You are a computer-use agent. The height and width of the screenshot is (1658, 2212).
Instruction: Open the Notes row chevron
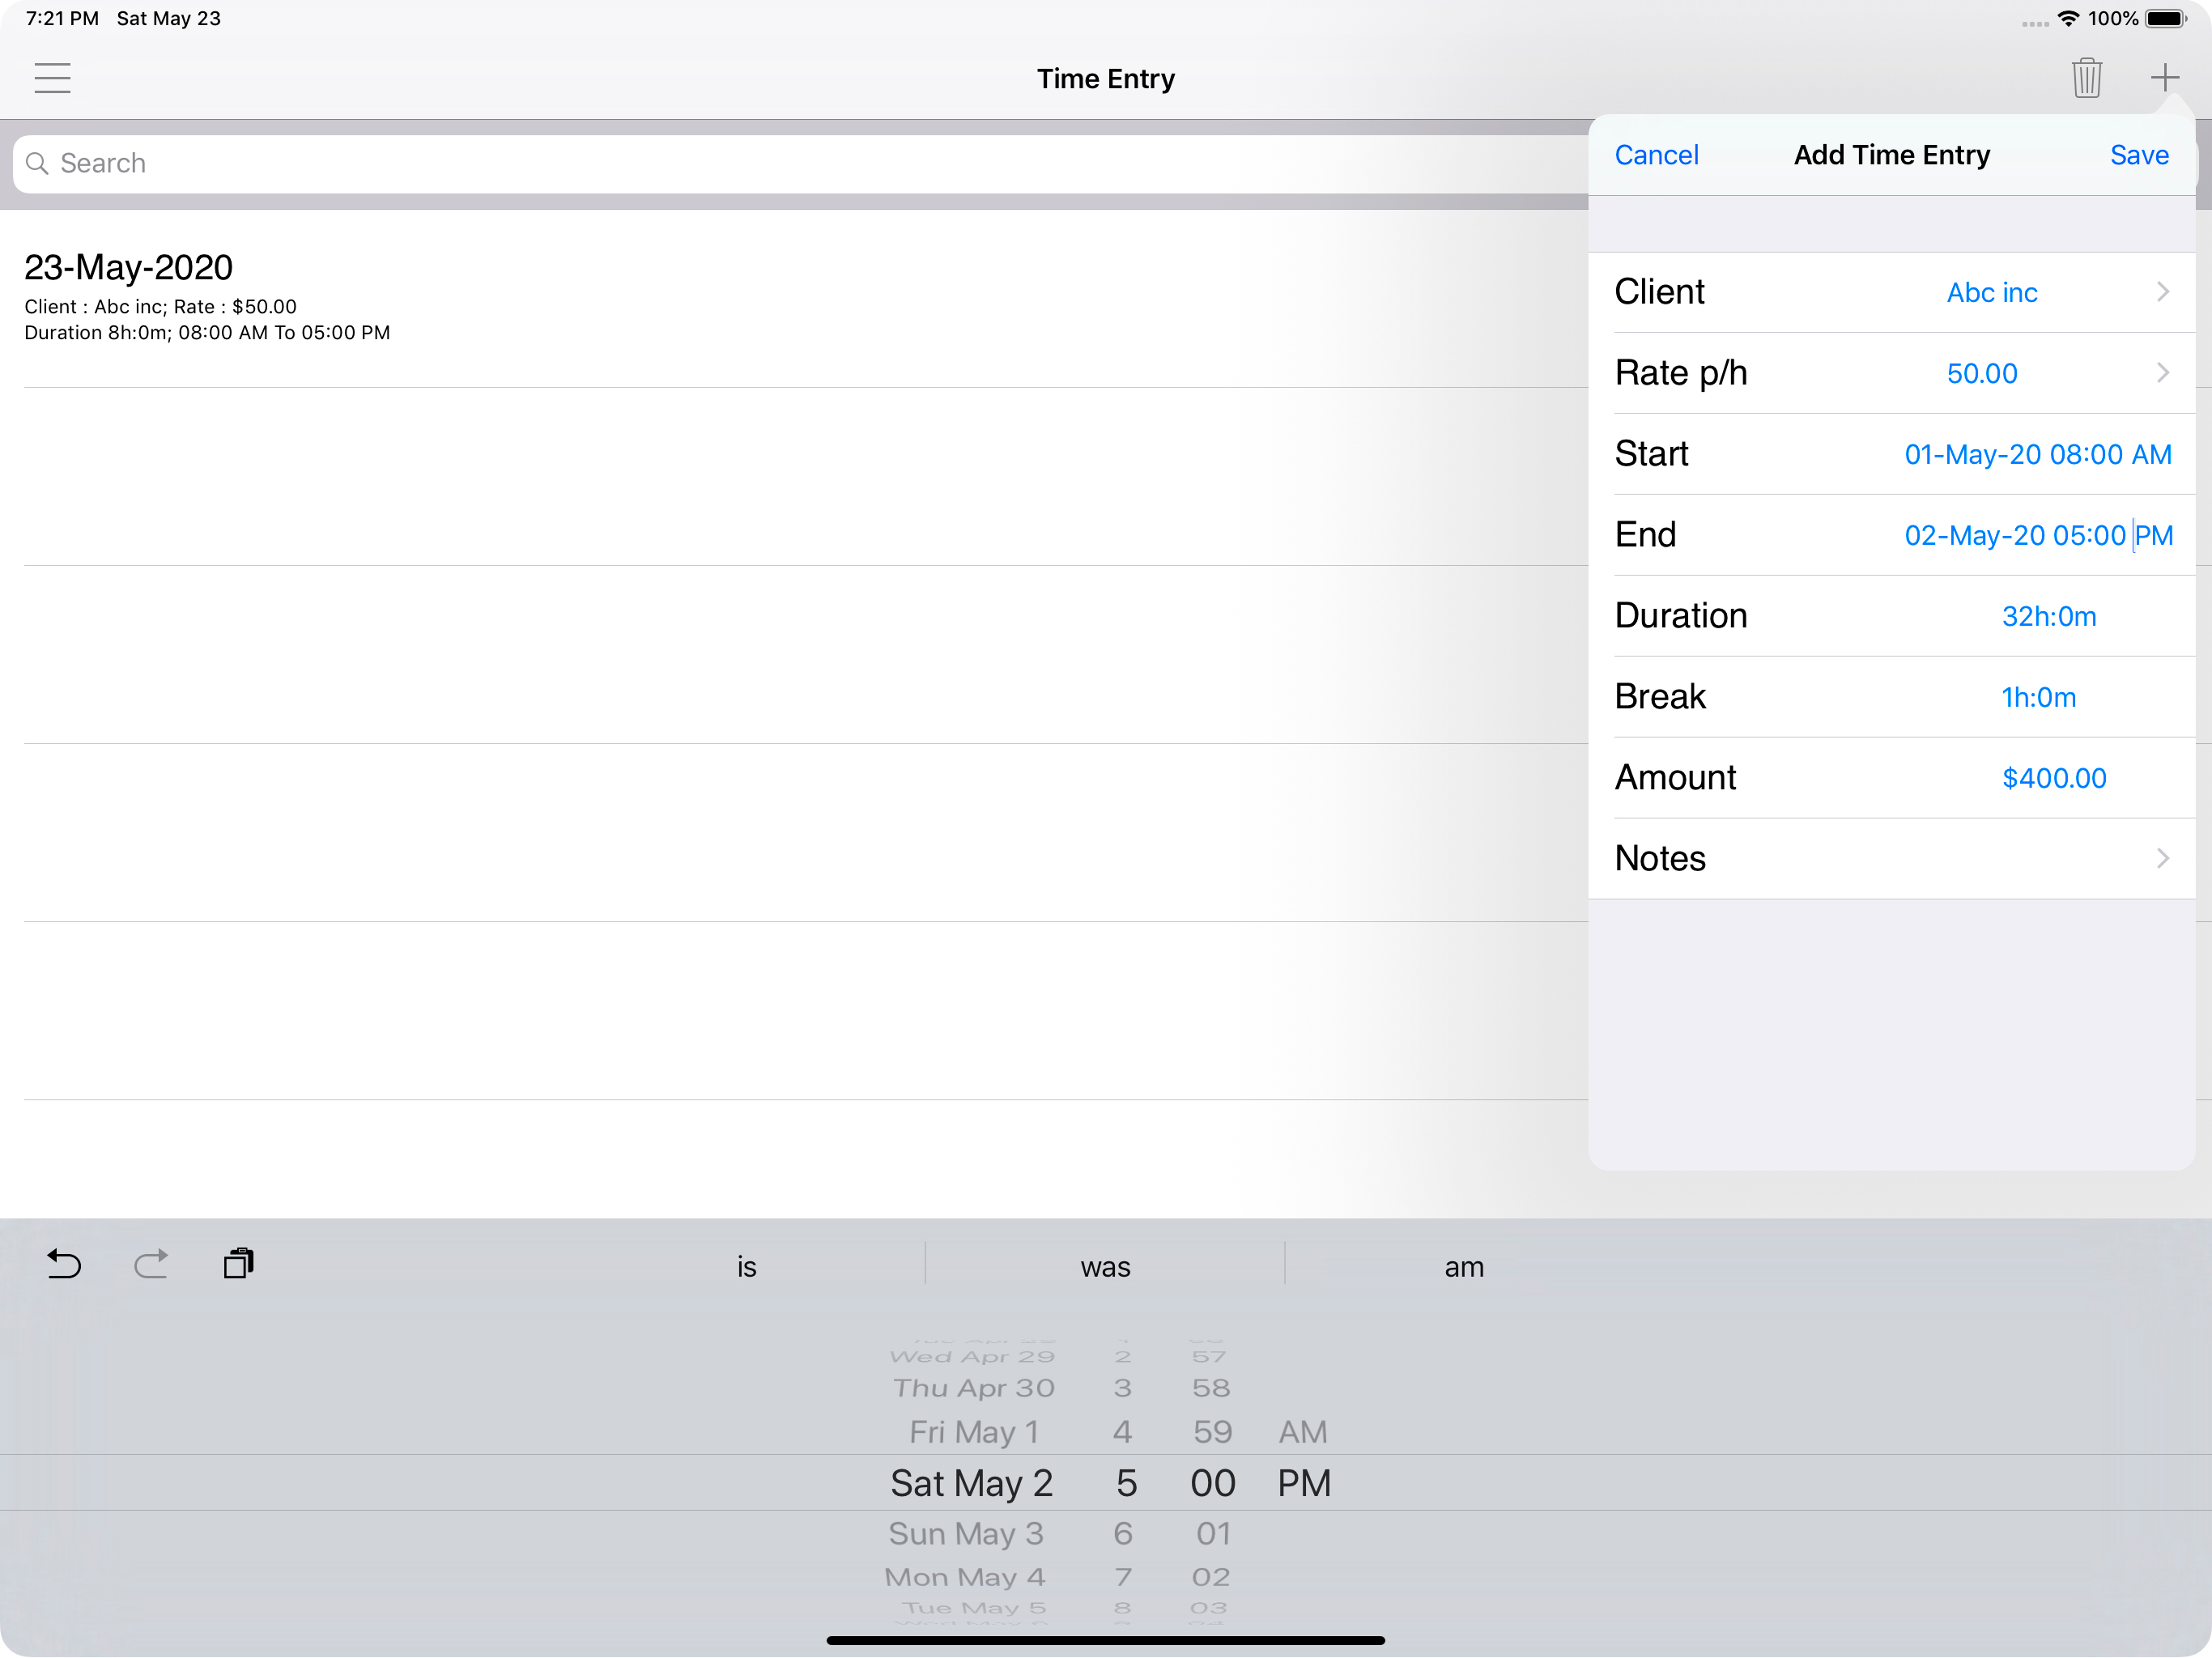pyautogui.click(x=2162, y=859)
